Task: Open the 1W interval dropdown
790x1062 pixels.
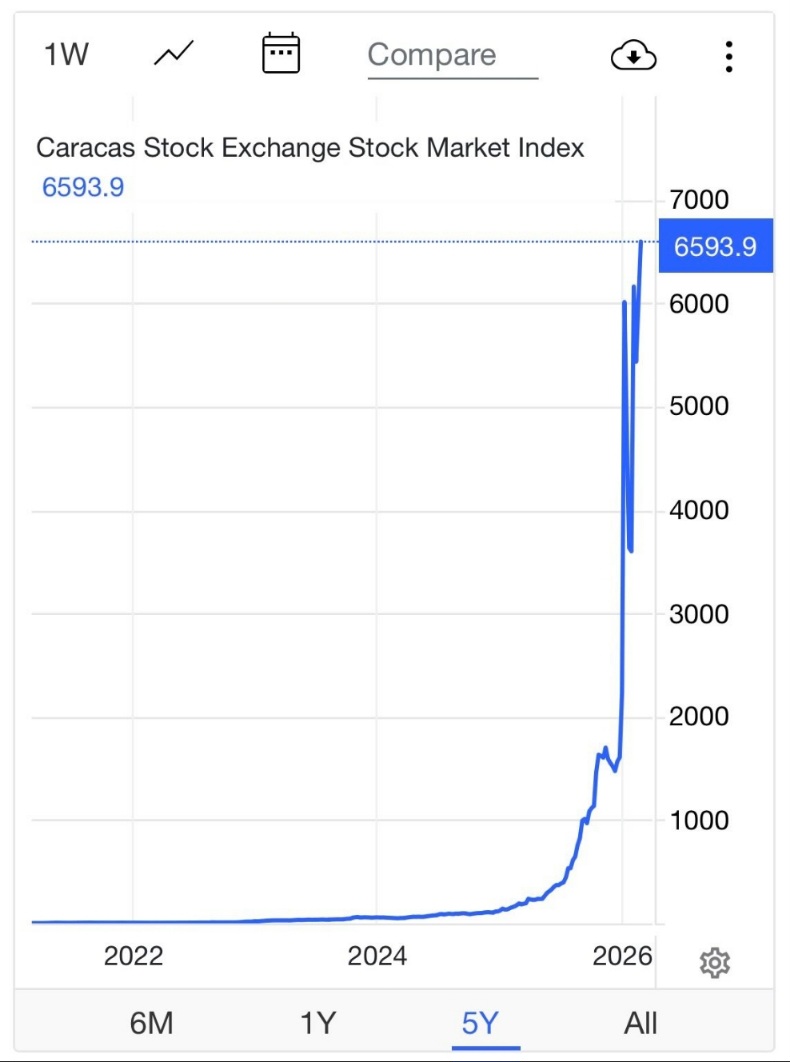Action: tap(66, 54)
